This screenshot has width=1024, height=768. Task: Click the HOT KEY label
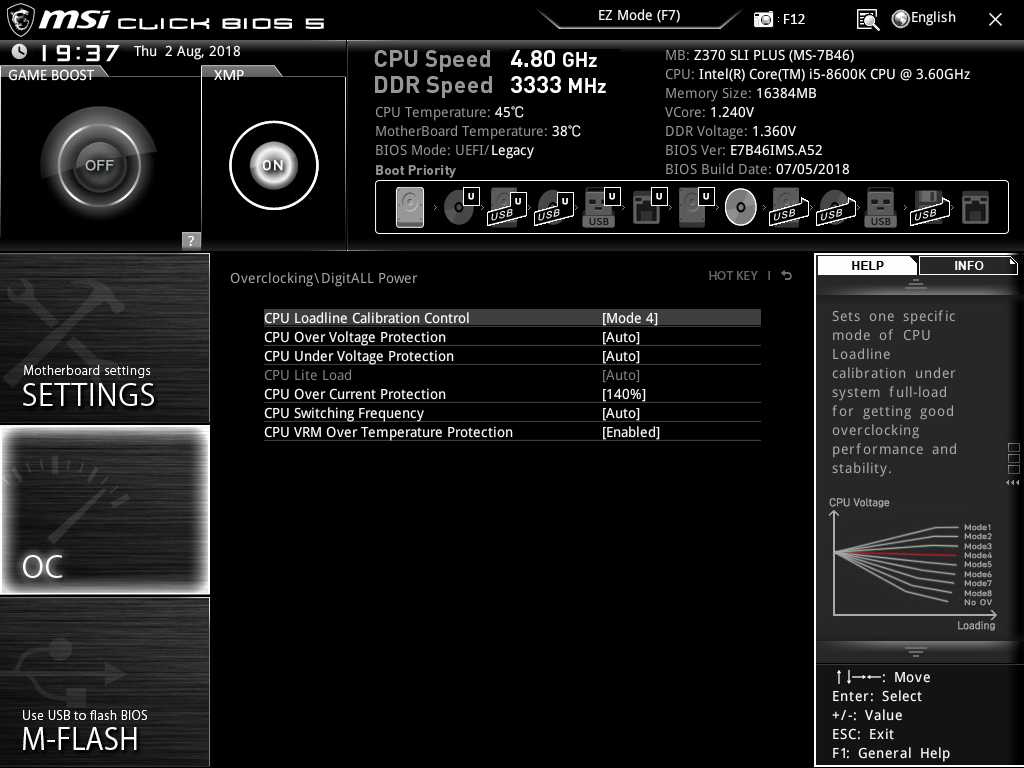point(733,276)
